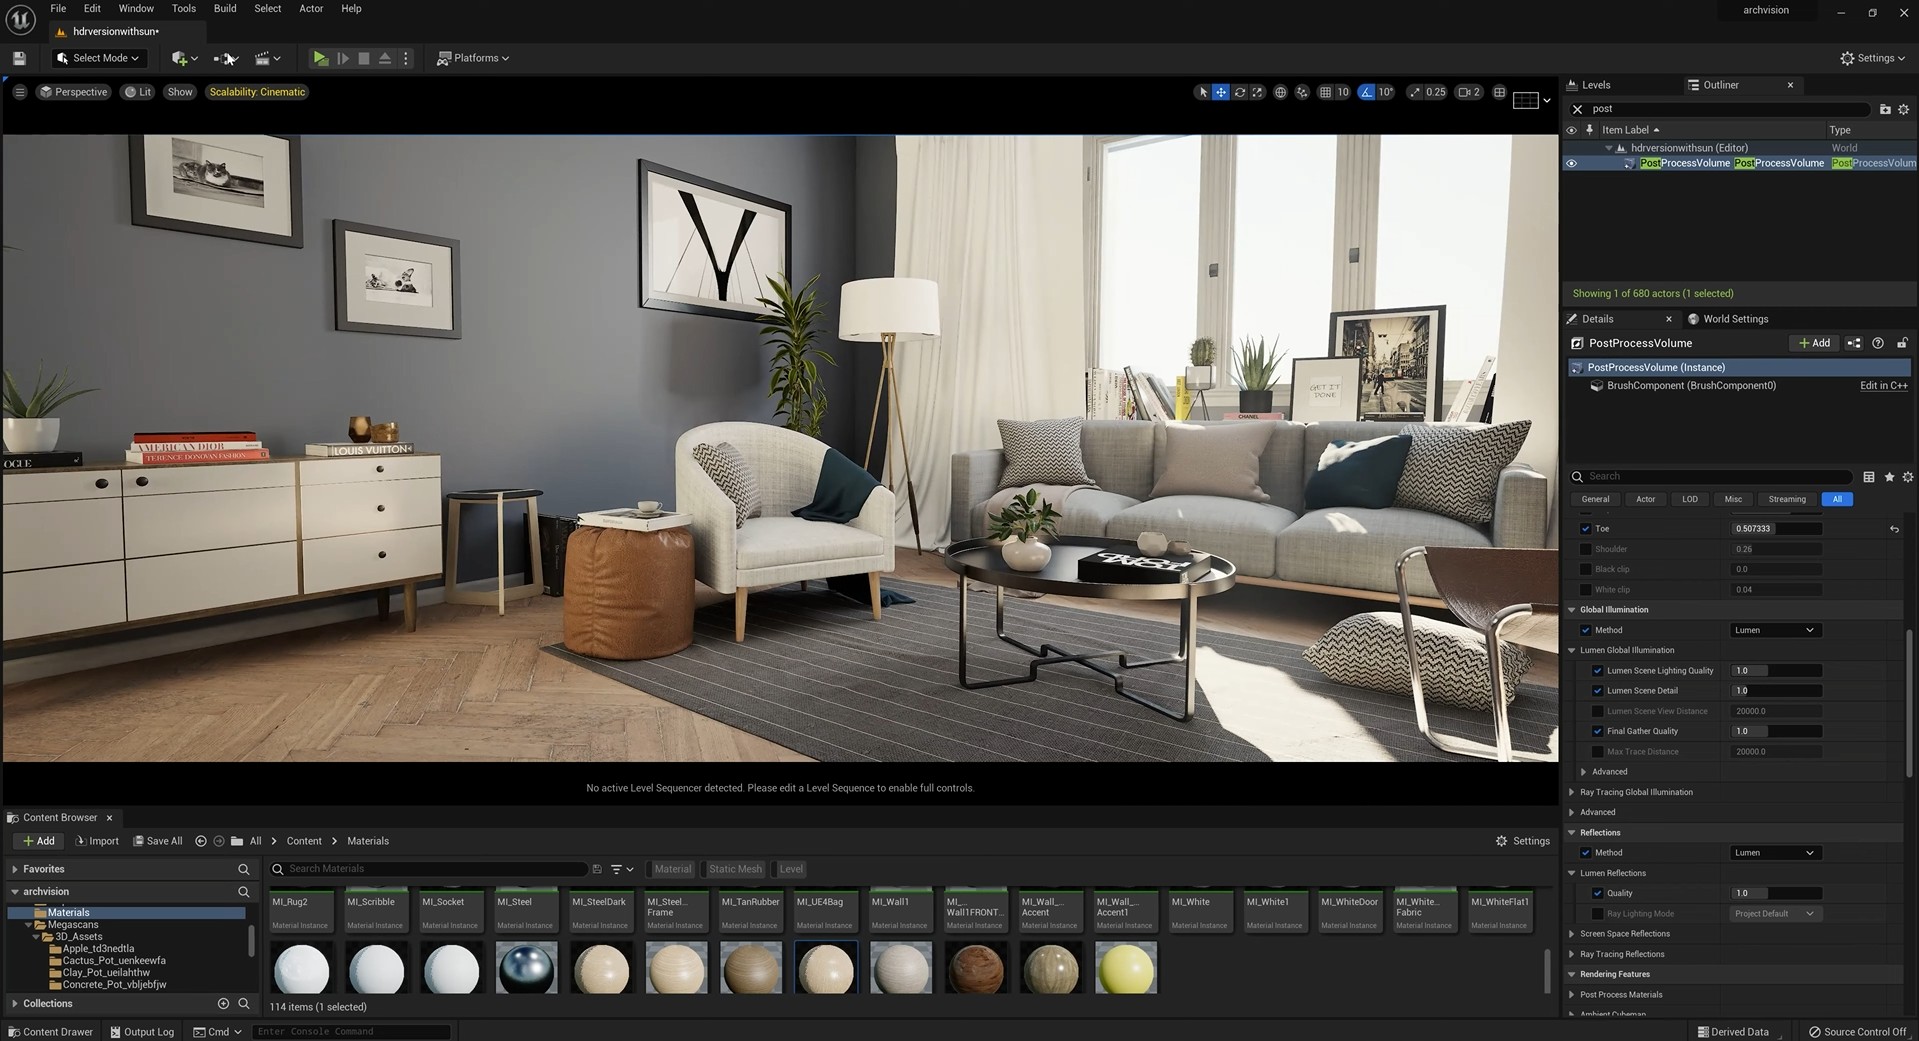This screenshot has height=1041, width=1919.
Task: Uncheck Lumen Scene Detail
Action: [1598, 690]
